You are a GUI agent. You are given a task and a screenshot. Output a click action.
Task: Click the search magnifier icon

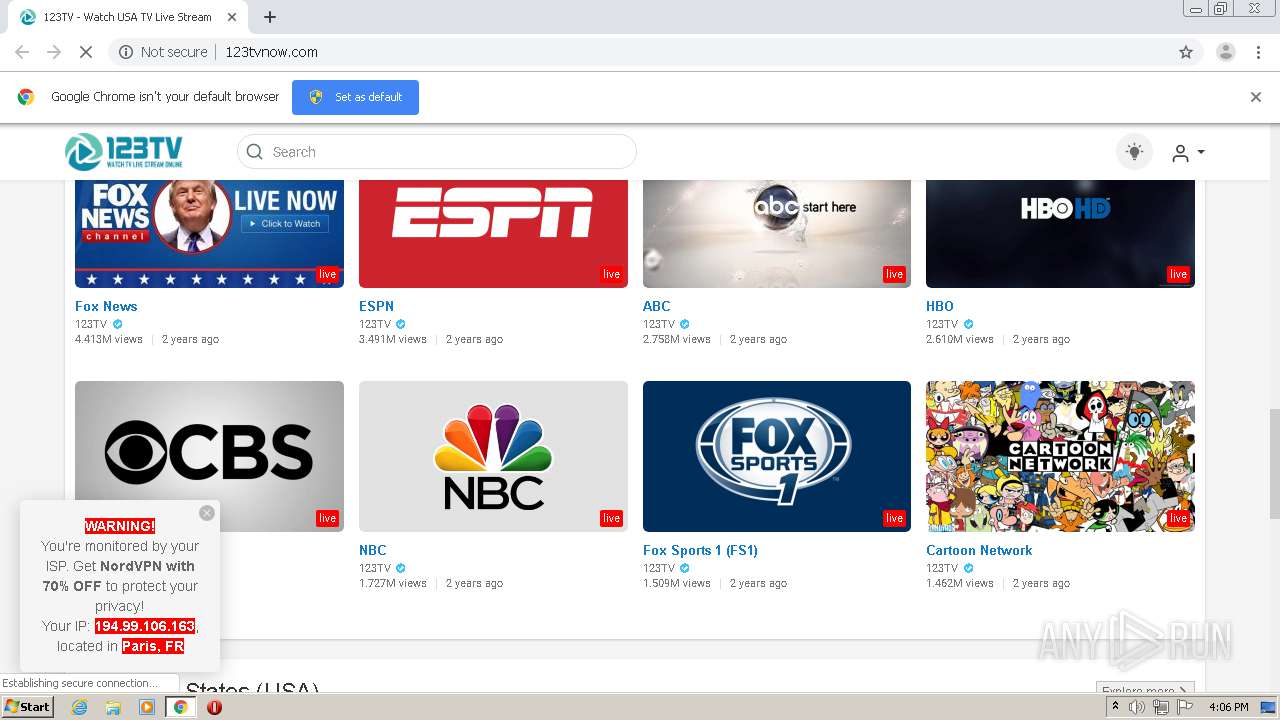pos(255,152)
